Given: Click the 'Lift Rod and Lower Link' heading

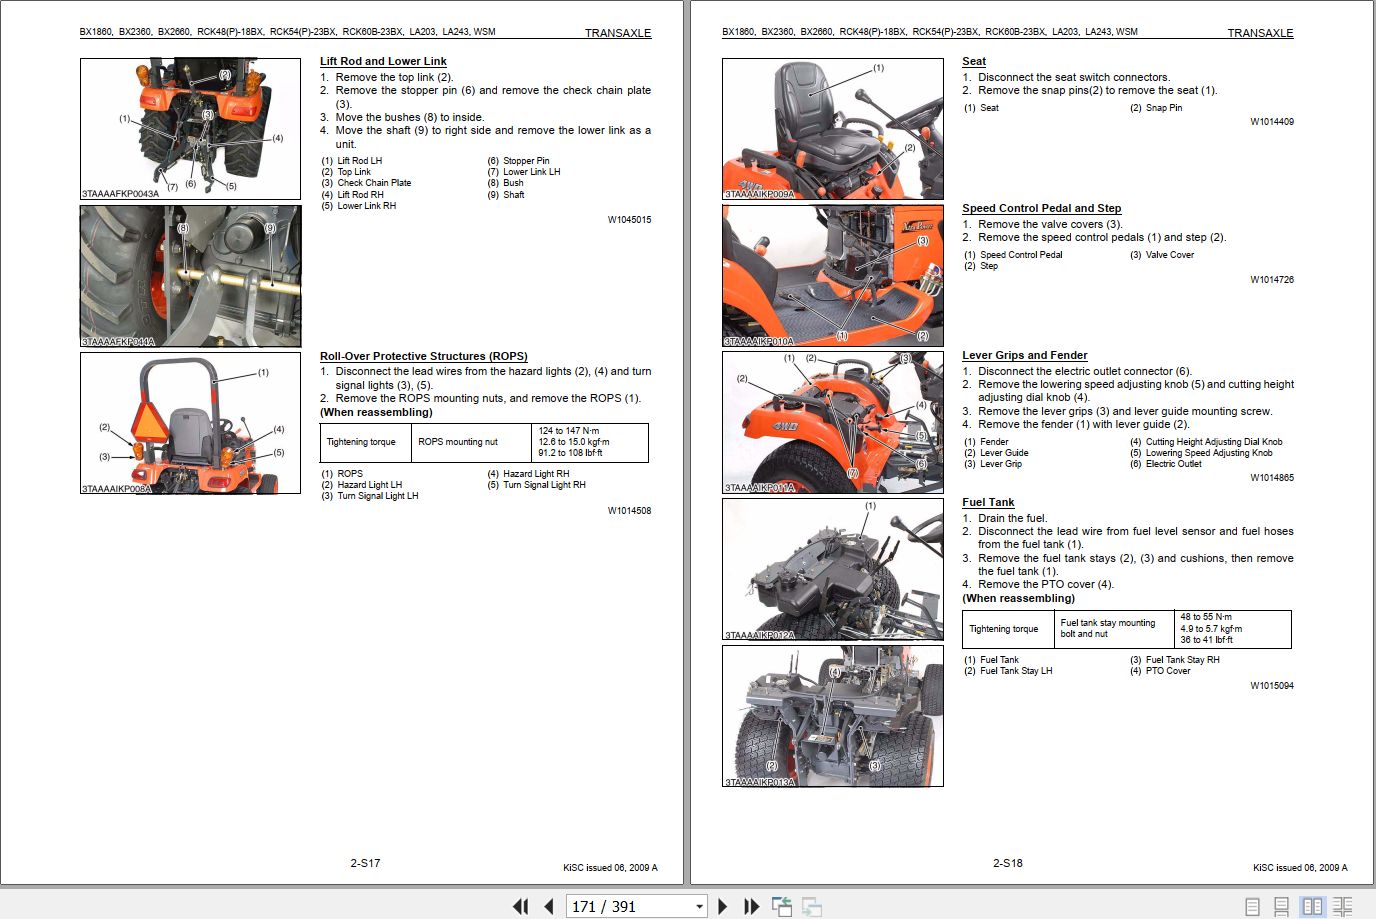Looking at the screenshot, I should click(x=383, y=61).
